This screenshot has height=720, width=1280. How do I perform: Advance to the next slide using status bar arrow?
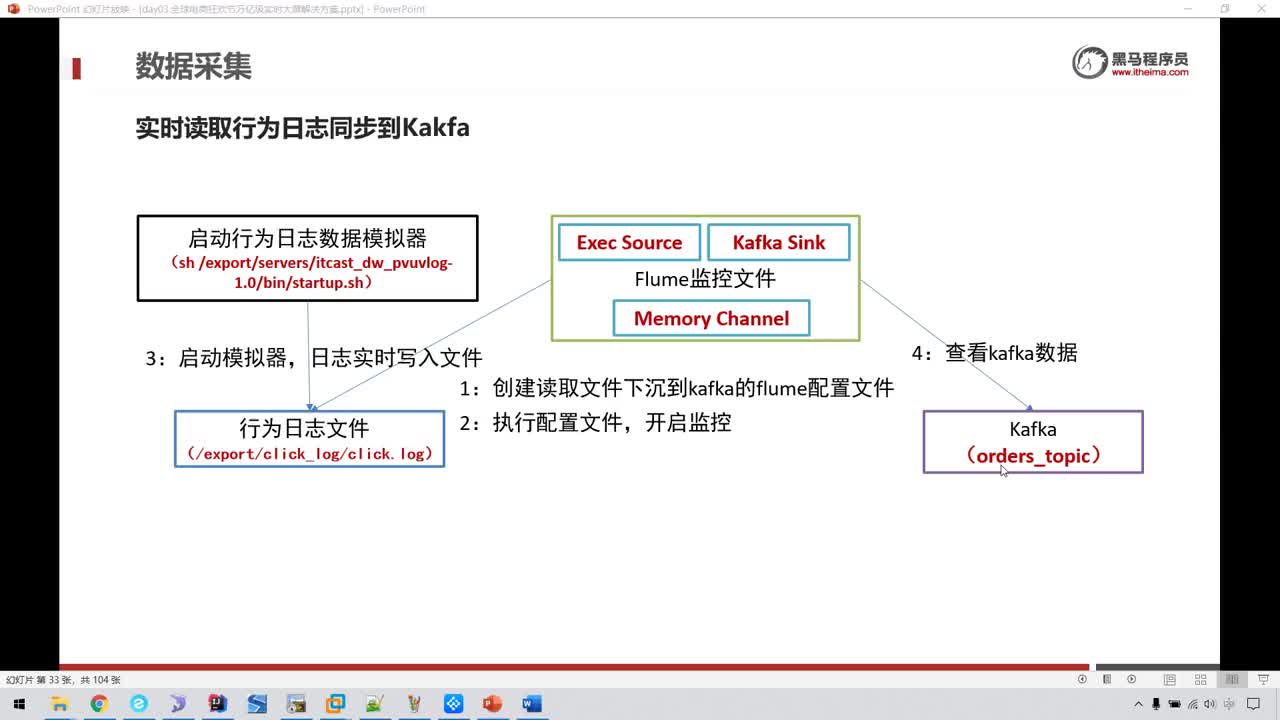click(1132, 680)
